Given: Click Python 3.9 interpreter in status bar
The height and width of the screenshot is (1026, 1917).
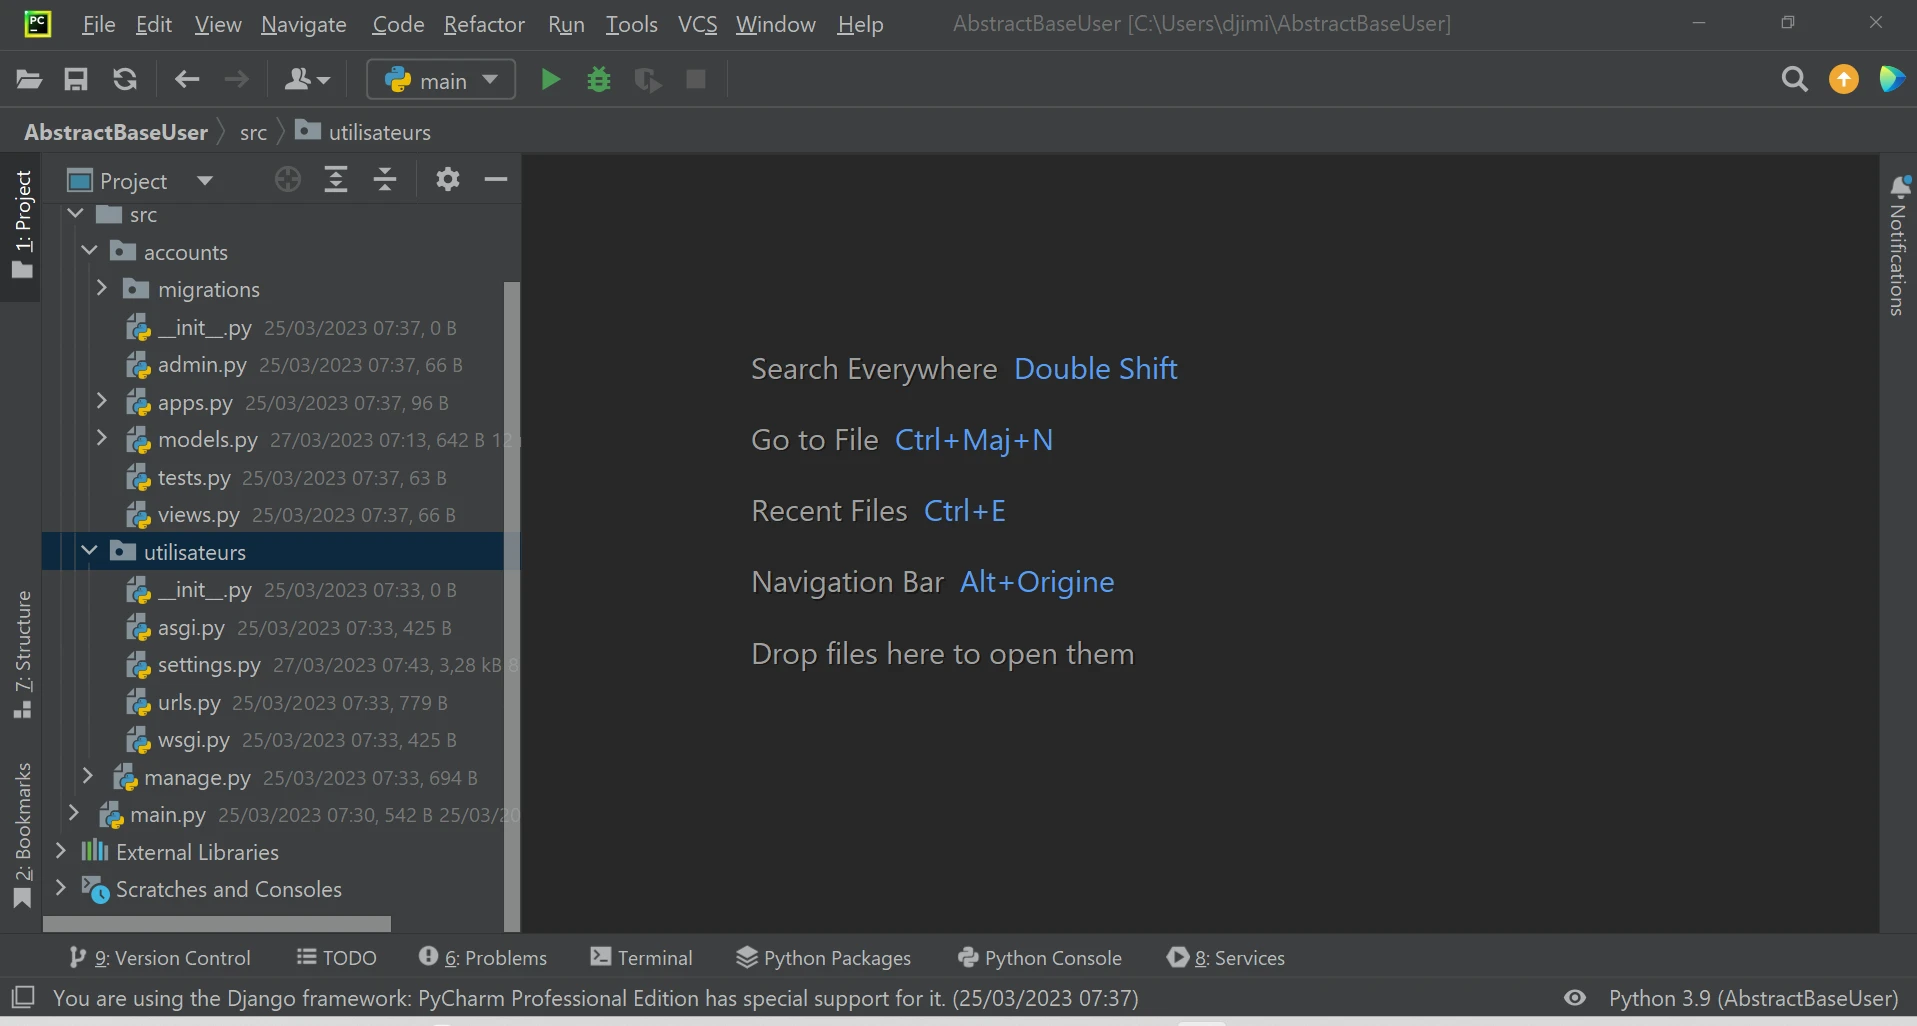Looking at the screenshot, I should pos(1753,998).
